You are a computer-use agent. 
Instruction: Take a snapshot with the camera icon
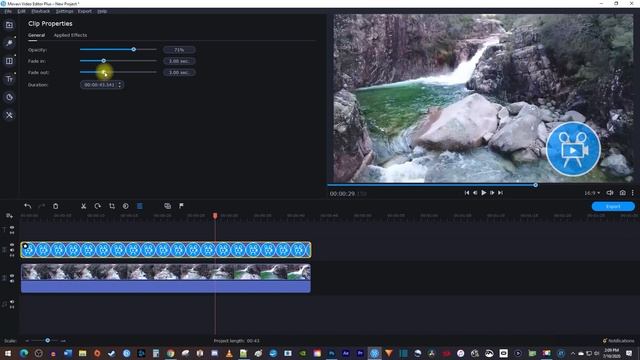click(x=622, y=193)
